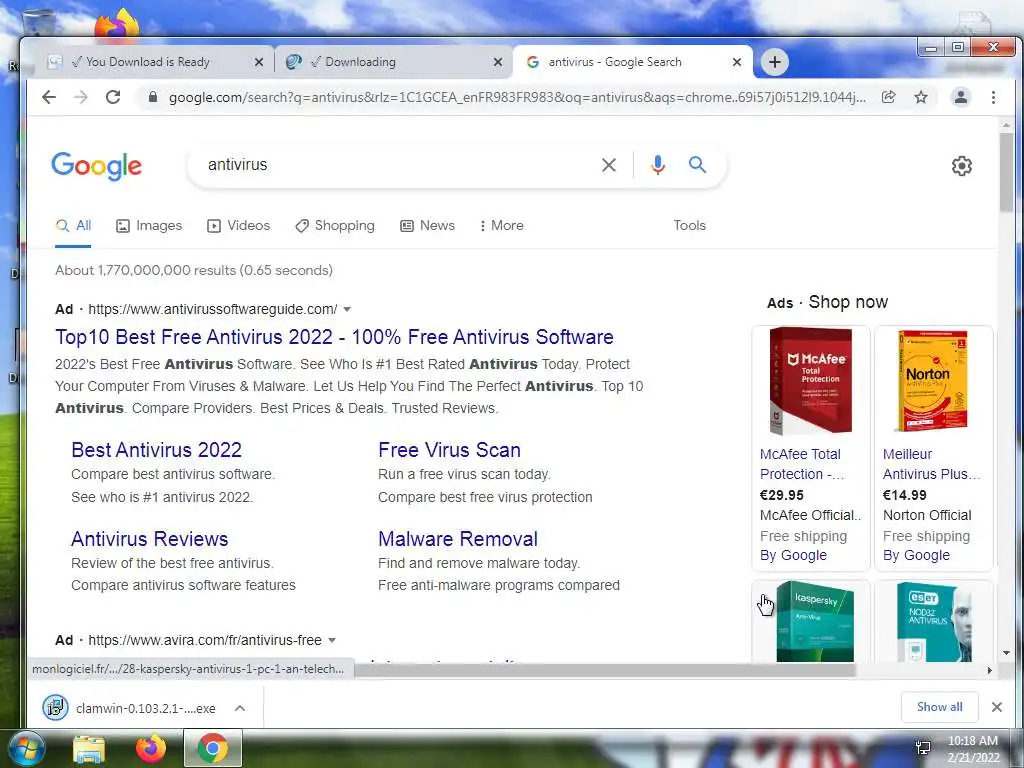Share this page icon in address bar
The image size is (1024, 768).
(889, 97)
